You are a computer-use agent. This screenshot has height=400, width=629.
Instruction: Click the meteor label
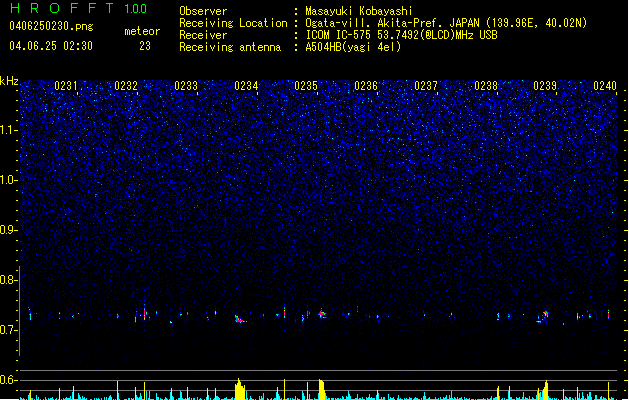[142, 31]
